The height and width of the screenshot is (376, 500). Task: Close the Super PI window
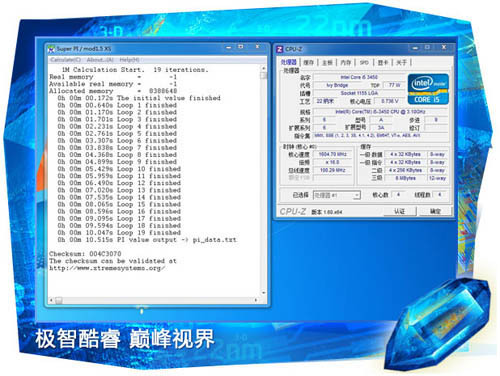tap(257, 47)
